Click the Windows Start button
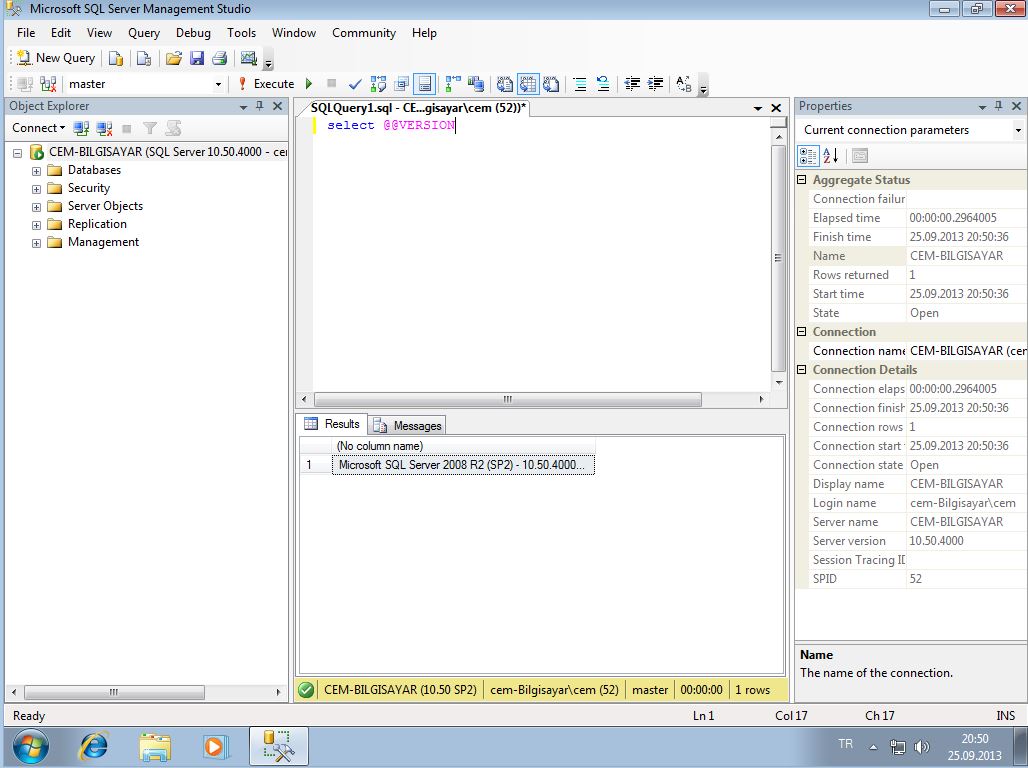Image resolution: width=1028 pixels, height=768 pixels. (x=30, y=747)
